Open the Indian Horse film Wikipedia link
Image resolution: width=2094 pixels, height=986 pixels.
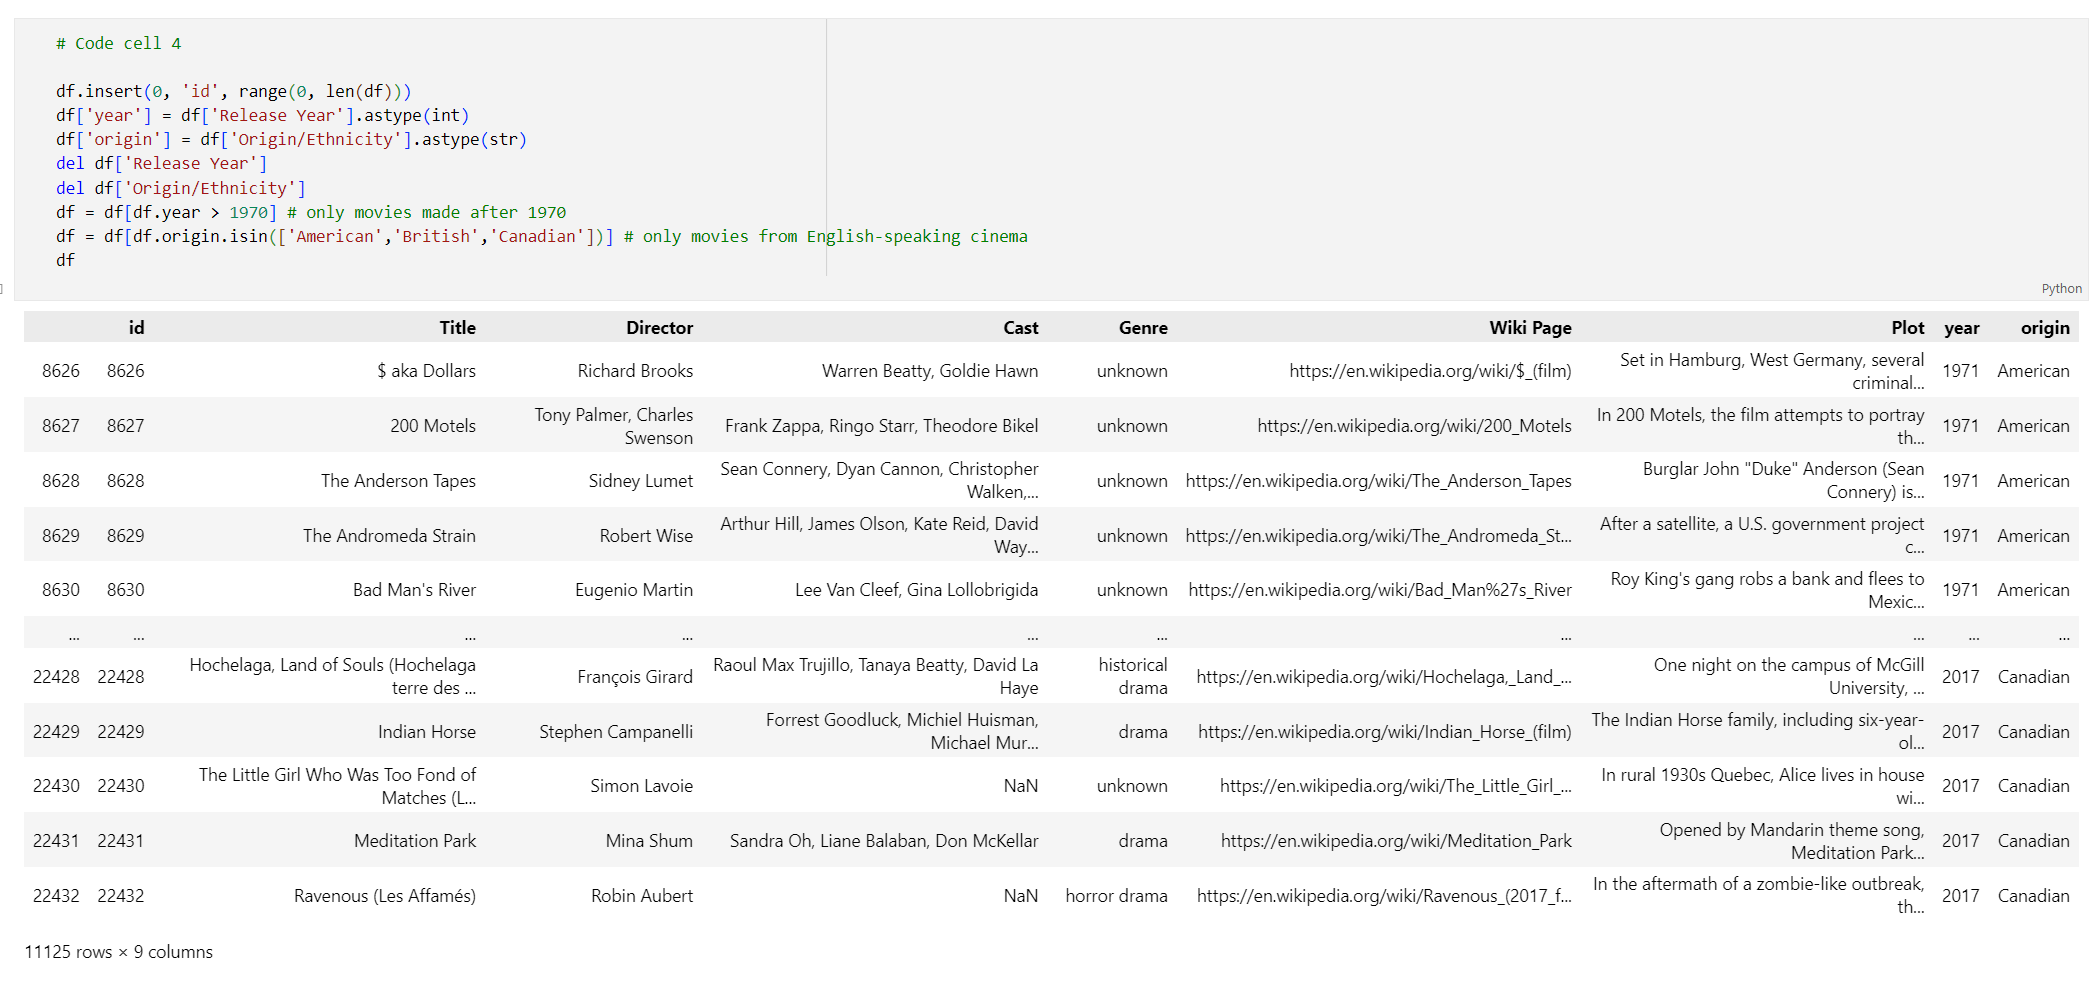(1384, 732)
